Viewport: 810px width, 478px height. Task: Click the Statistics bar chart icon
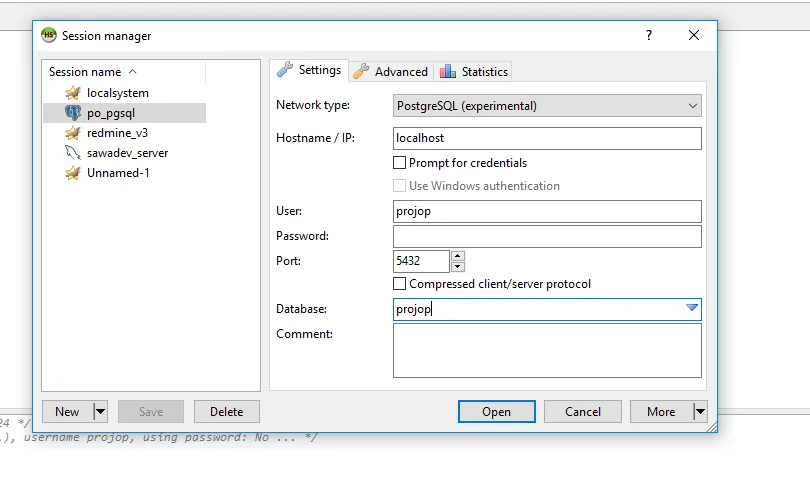coord(447,71)
